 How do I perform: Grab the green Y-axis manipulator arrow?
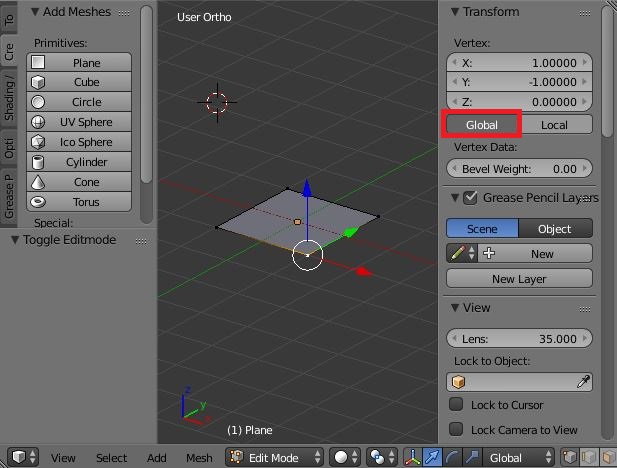click(350, 232)
